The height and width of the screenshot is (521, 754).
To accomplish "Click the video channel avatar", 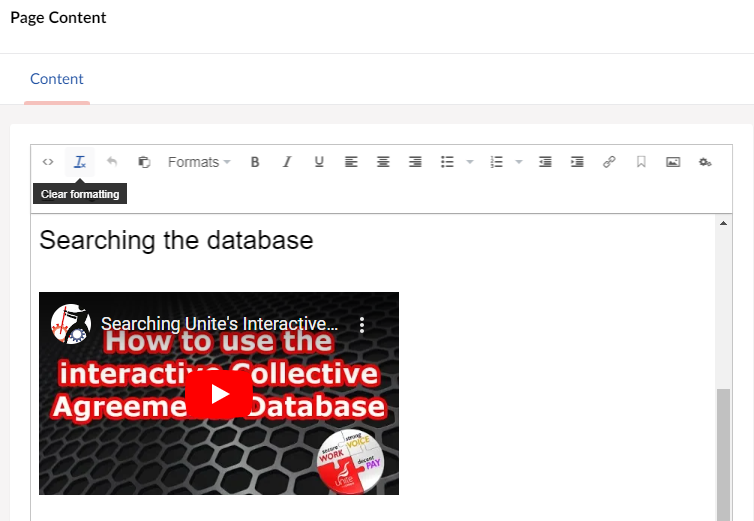I will [x=71, y=324].
